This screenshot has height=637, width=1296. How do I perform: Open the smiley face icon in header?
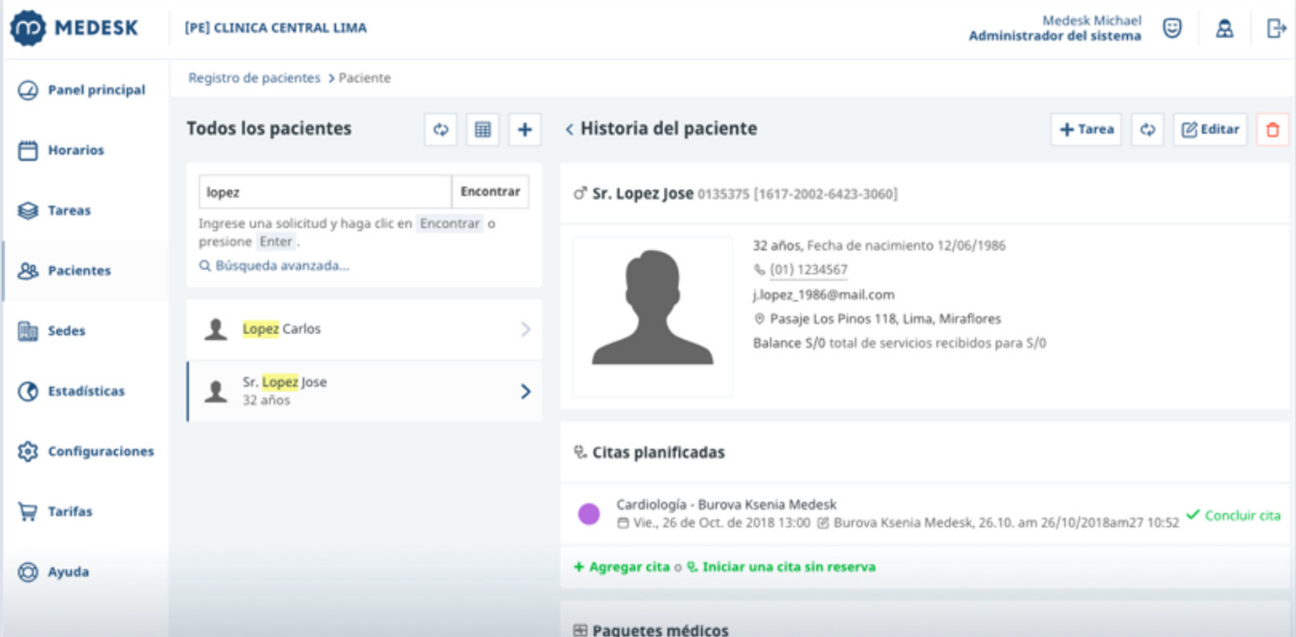point(1172,28)
